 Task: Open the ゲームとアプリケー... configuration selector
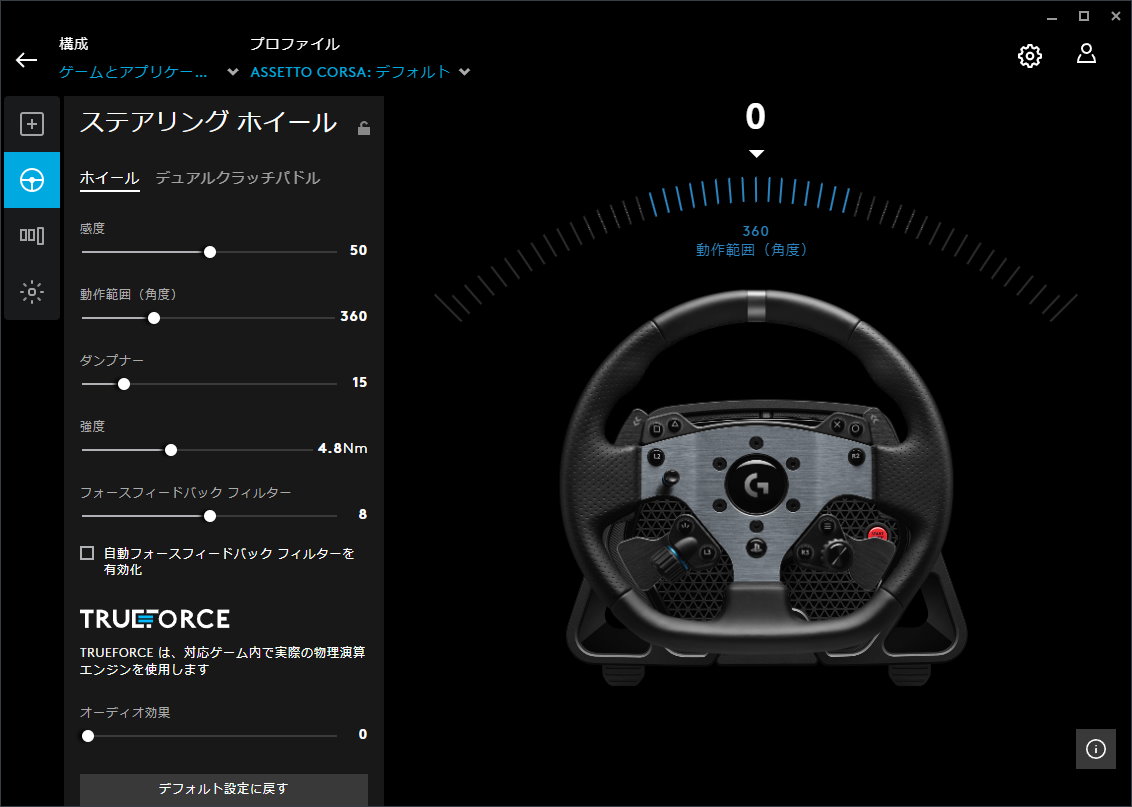click(x=134, y=71)
